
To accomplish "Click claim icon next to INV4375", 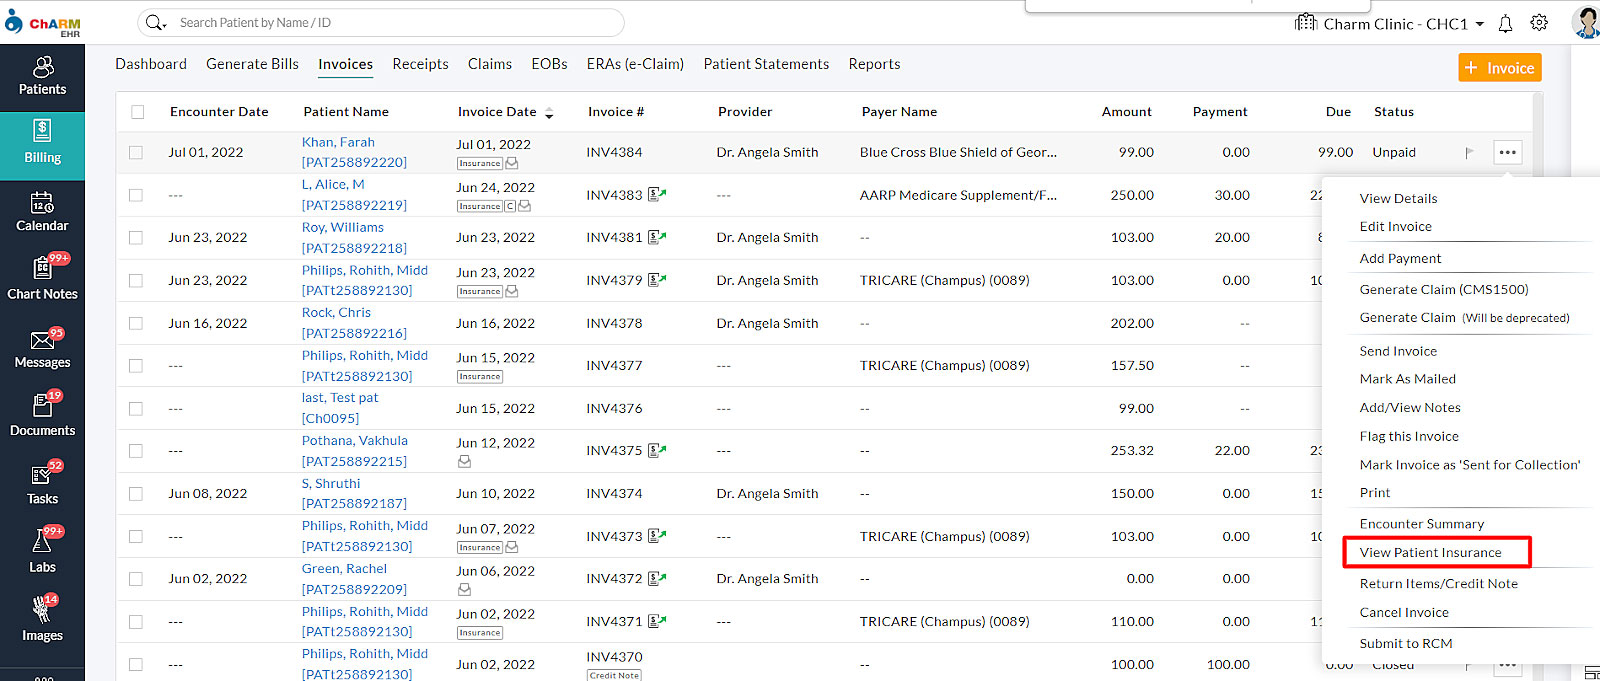I will pos(657,451).
